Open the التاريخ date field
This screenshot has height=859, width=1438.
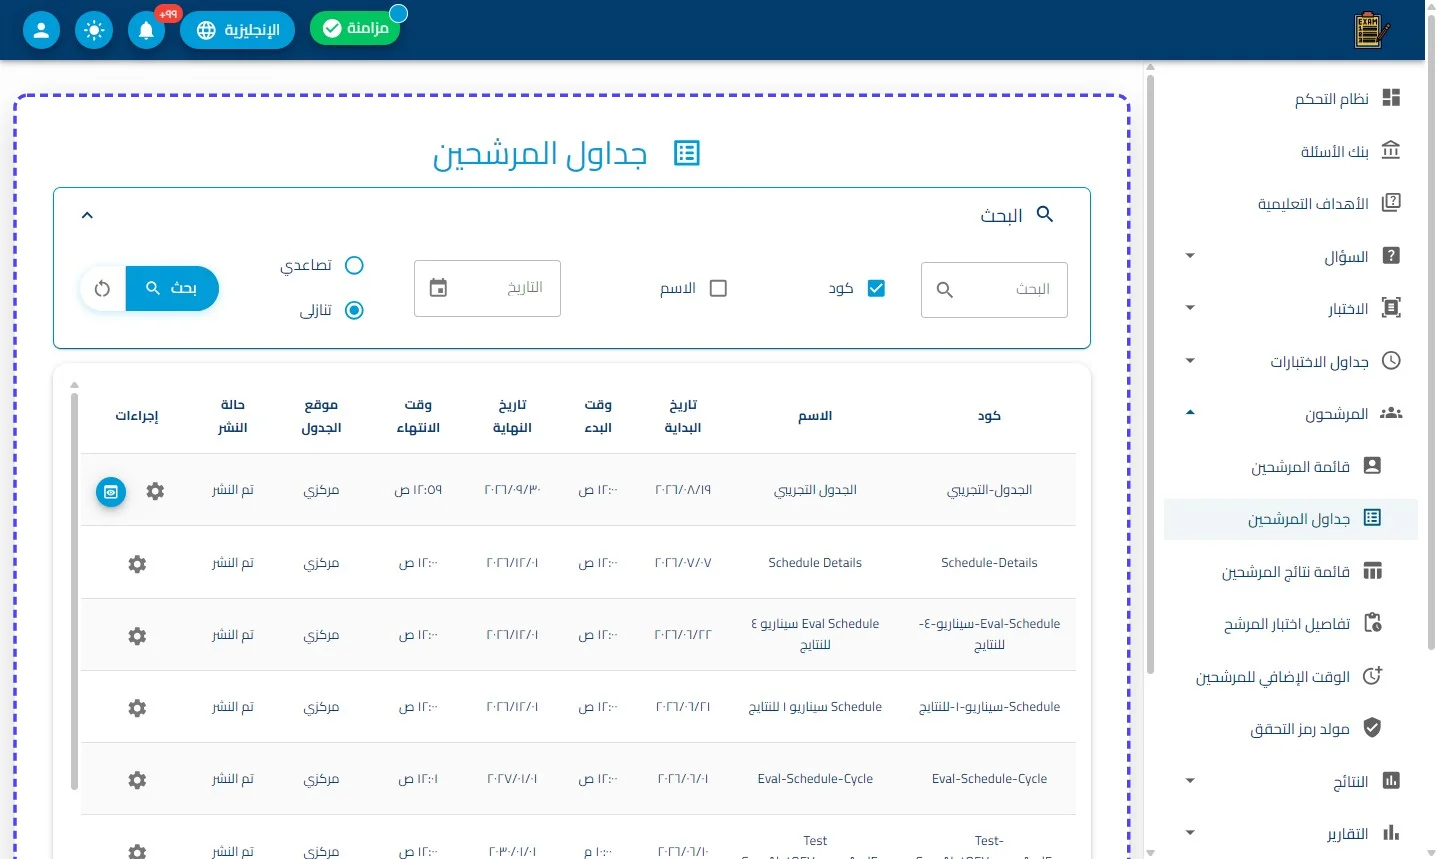487,288
